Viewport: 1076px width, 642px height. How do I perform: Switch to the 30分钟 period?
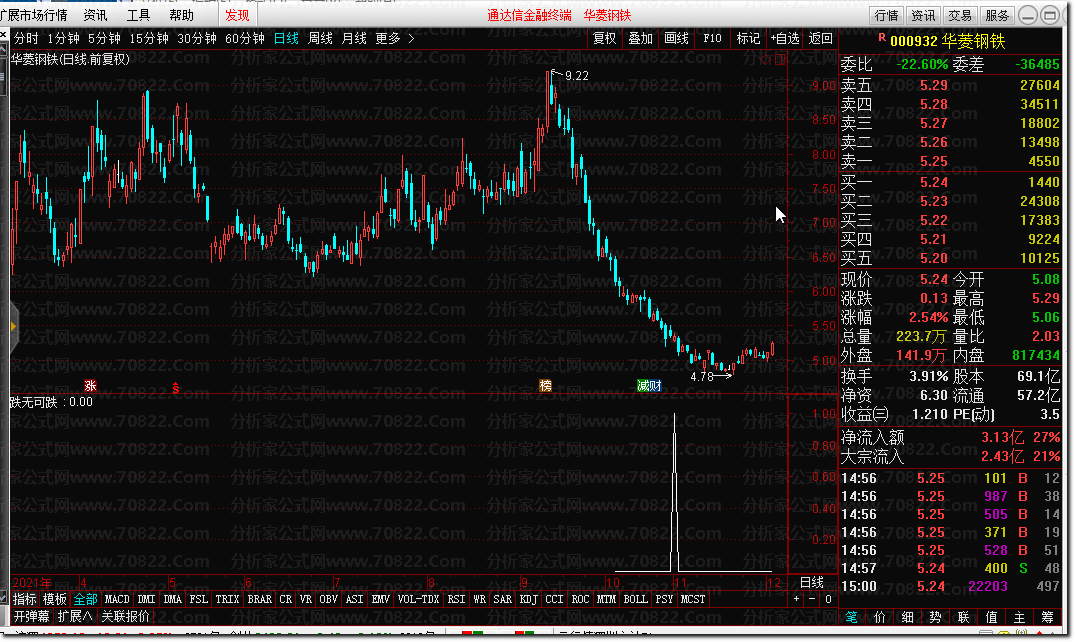coord(197,38)
